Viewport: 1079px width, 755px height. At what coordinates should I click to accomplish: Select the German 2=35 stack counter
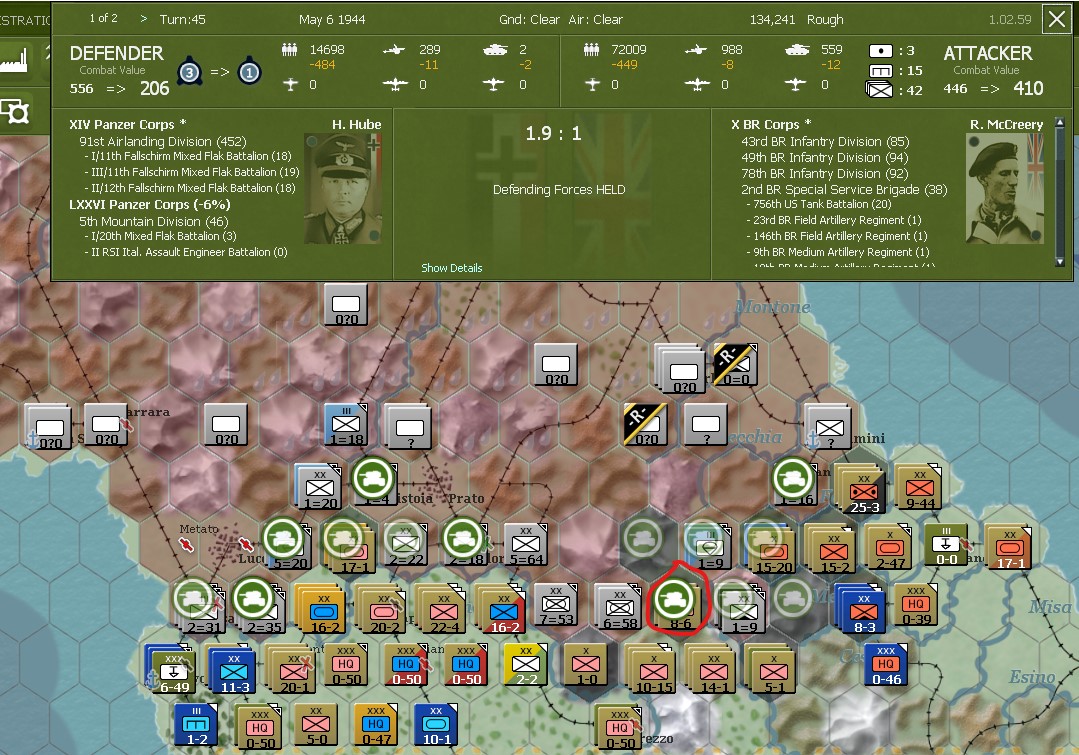coord(262,610)
